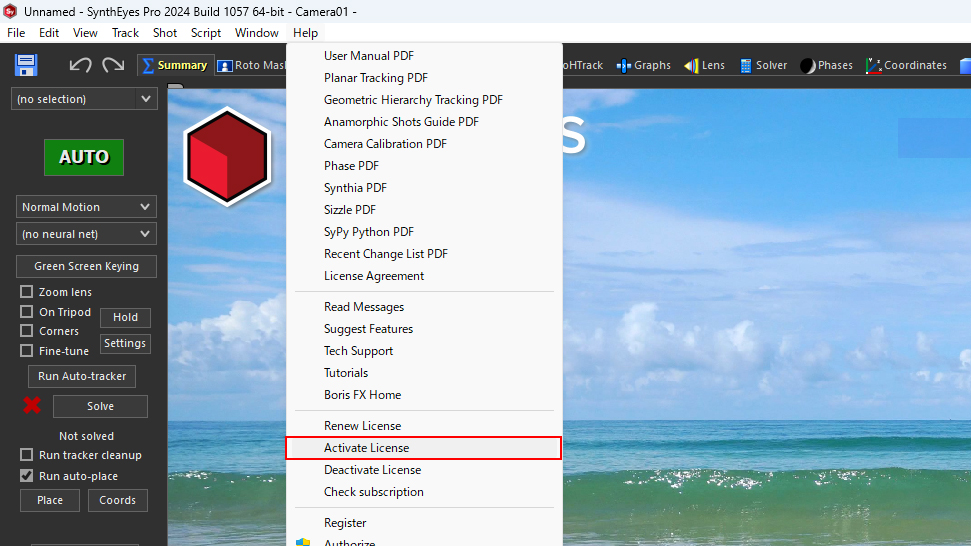
Task: Uncheck Run auto-place
Action: (27, 475)
